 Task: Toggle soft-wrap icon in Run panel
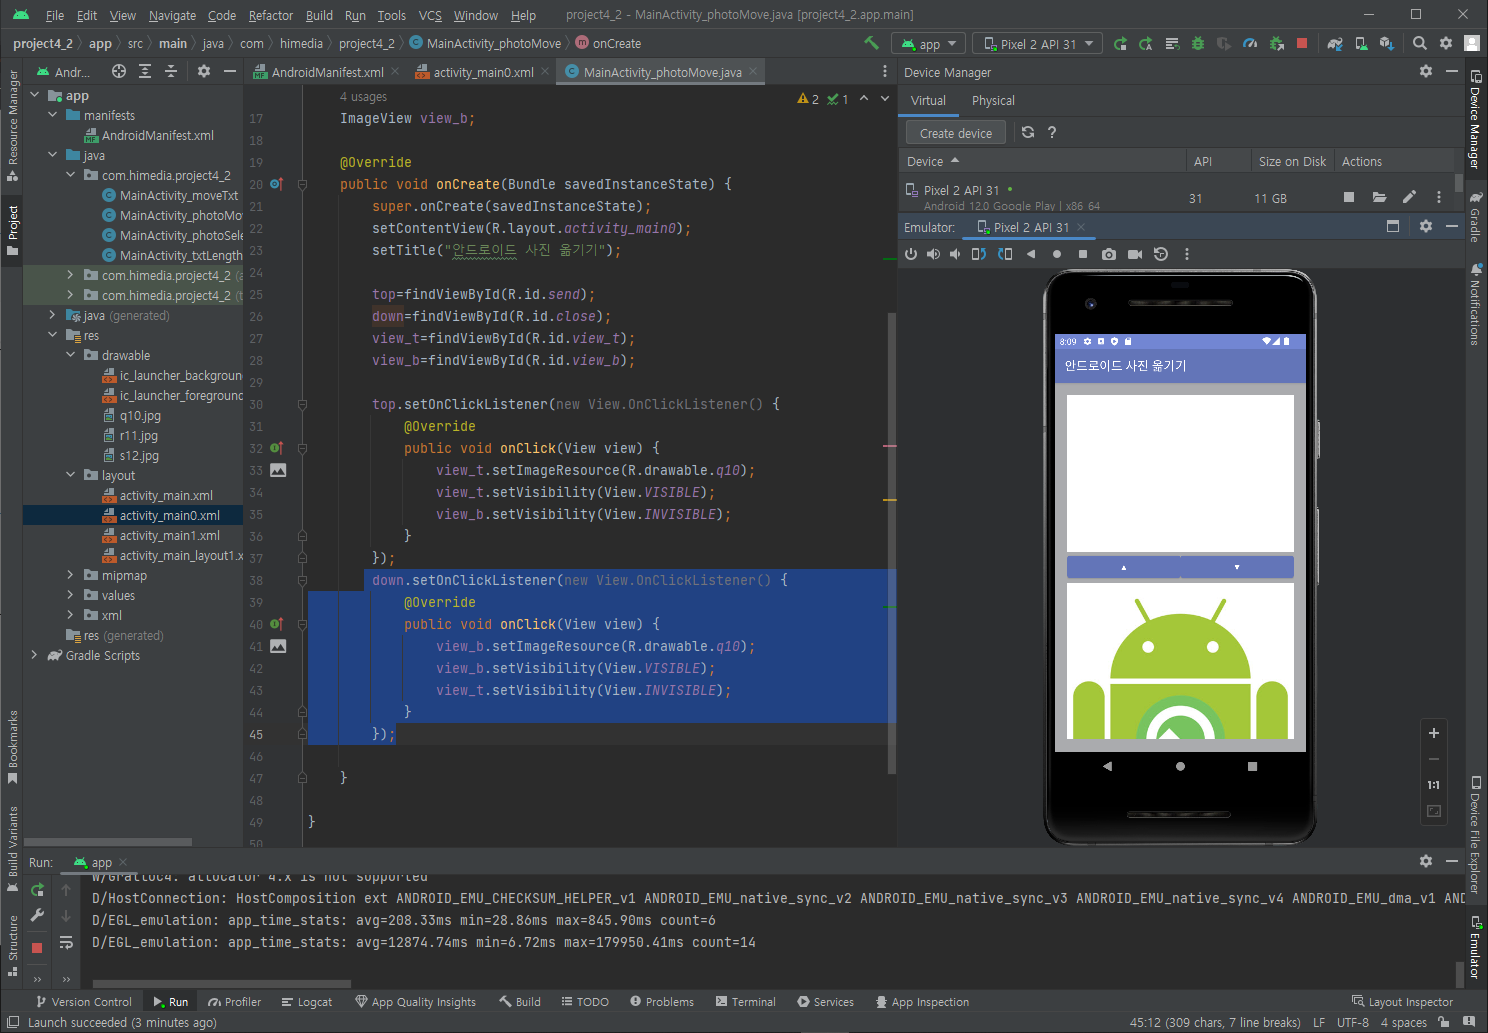66,942
